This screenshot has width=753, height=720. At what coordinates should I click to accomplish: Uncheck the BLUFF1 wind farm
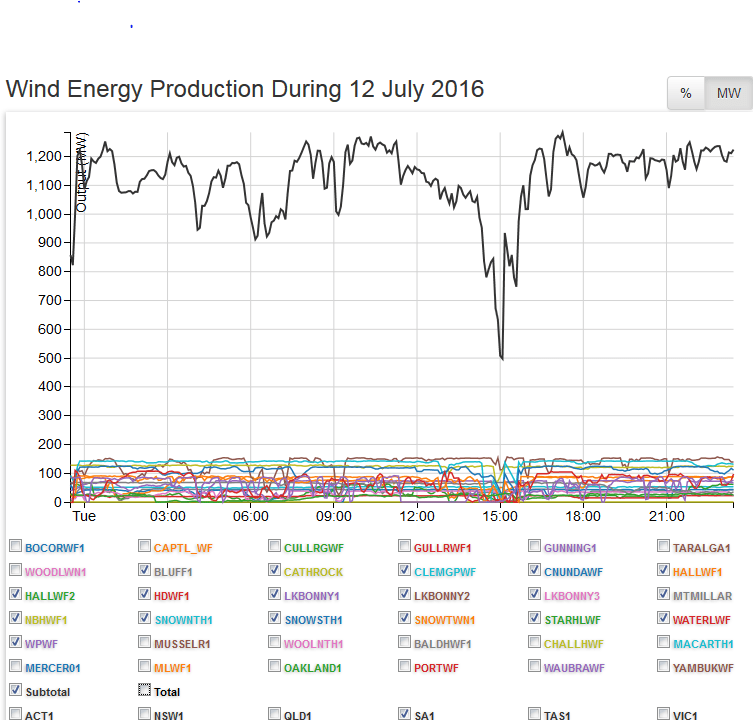coord(146,571)
